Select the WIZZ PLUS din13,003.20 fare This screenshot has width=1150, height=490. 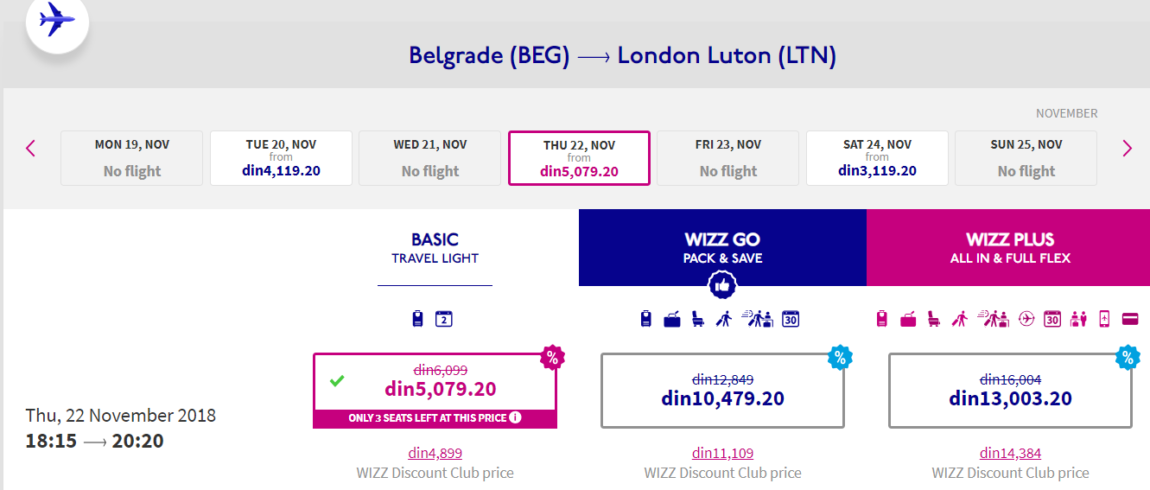1010,390
